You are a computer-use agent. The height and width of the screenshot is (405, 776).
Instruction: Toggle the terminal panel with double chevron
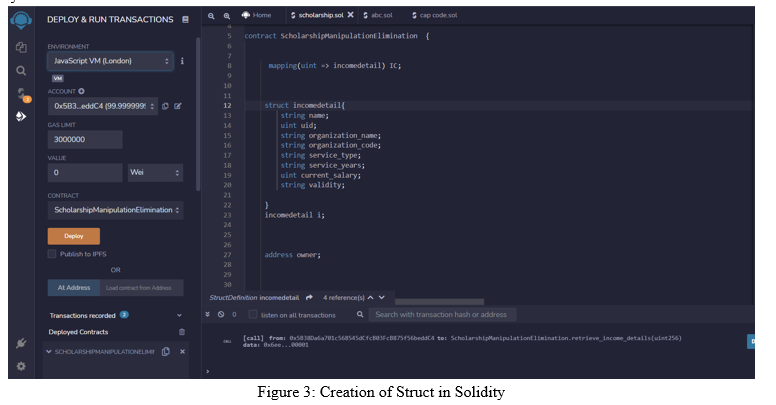click(x=208, y=314)
